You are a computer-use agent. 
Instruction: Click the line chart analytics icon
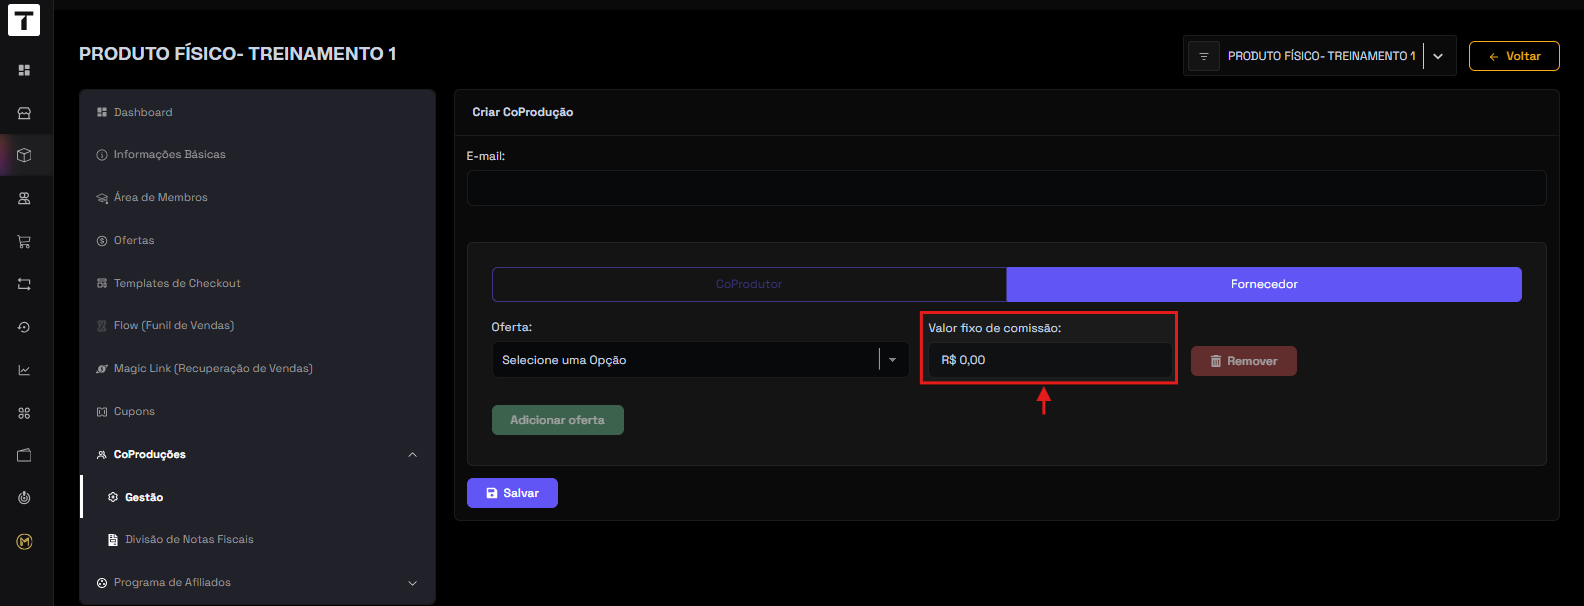coord(24,370)
